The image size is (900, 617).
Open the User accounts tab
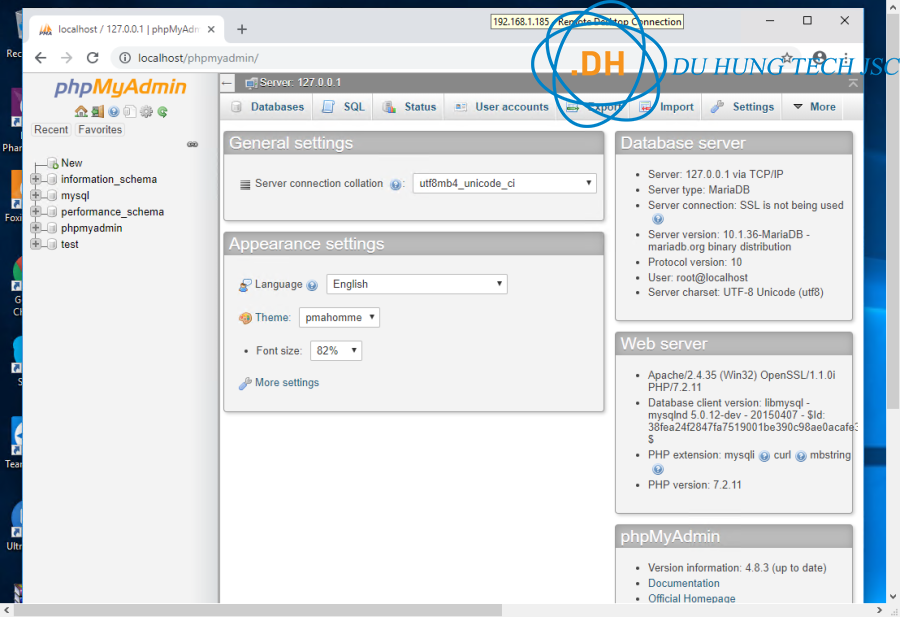point(502,107)
